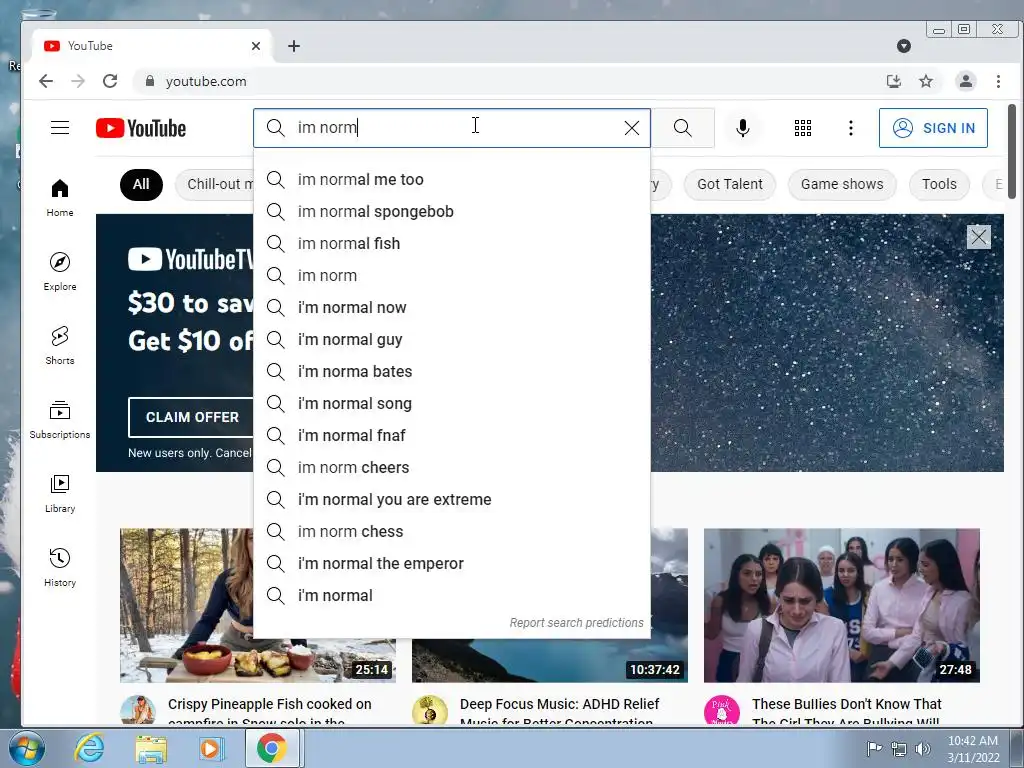The image size is (1024, 768).
Task: Select the Tools chip
Action: click(939, 184)
